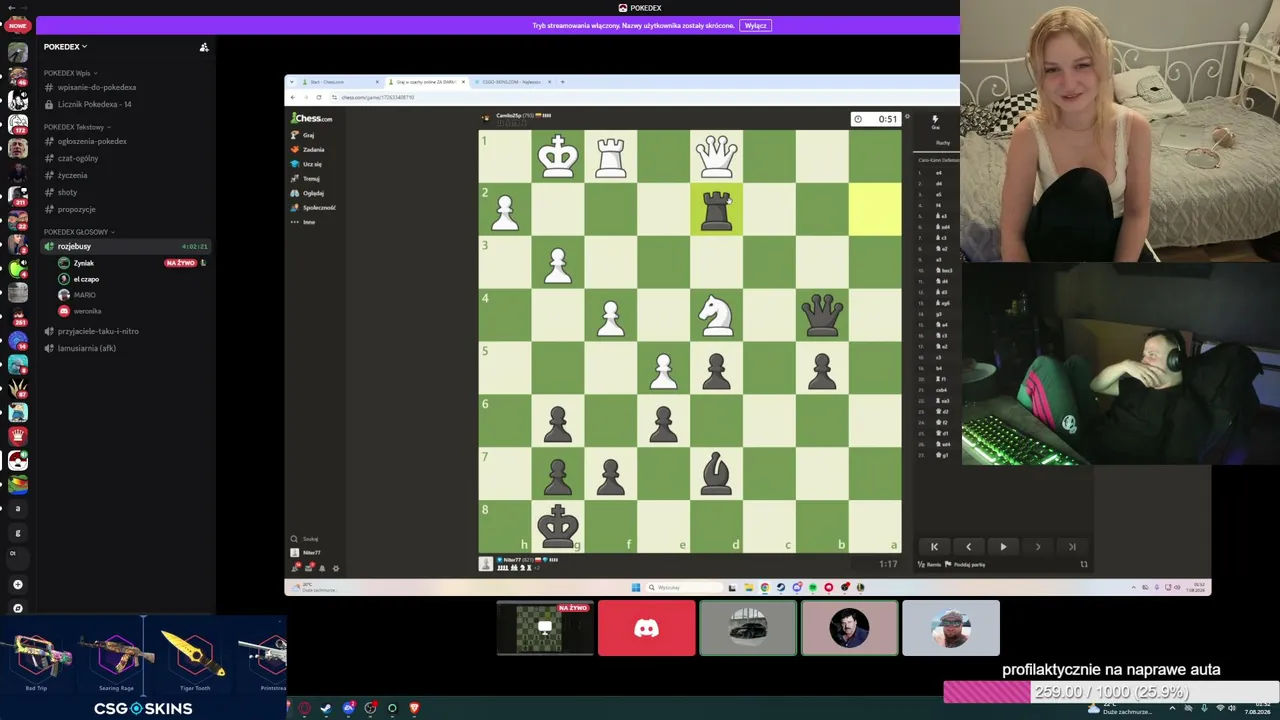This screenshot has width=1280, height=720.
Task: Jump to the first move in the game
Action: [934, 547]
